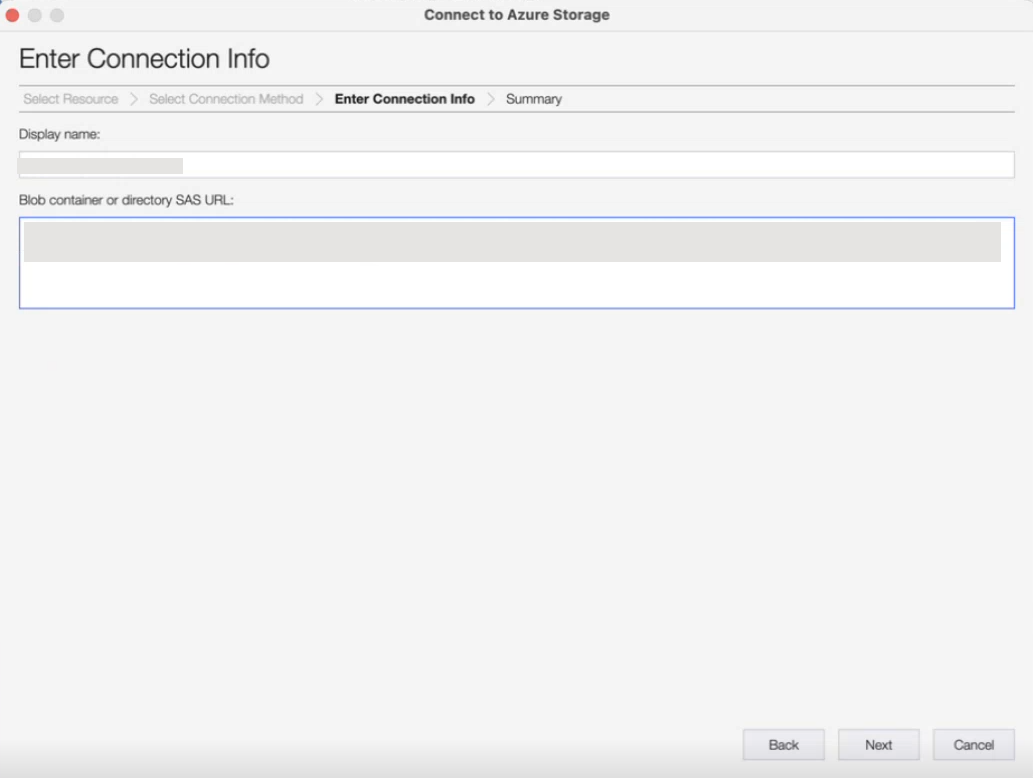Image resolution: width=1033 pixels, height=778 pixels.
Task: Click the gray zoom window button
Action: (57, 15)
